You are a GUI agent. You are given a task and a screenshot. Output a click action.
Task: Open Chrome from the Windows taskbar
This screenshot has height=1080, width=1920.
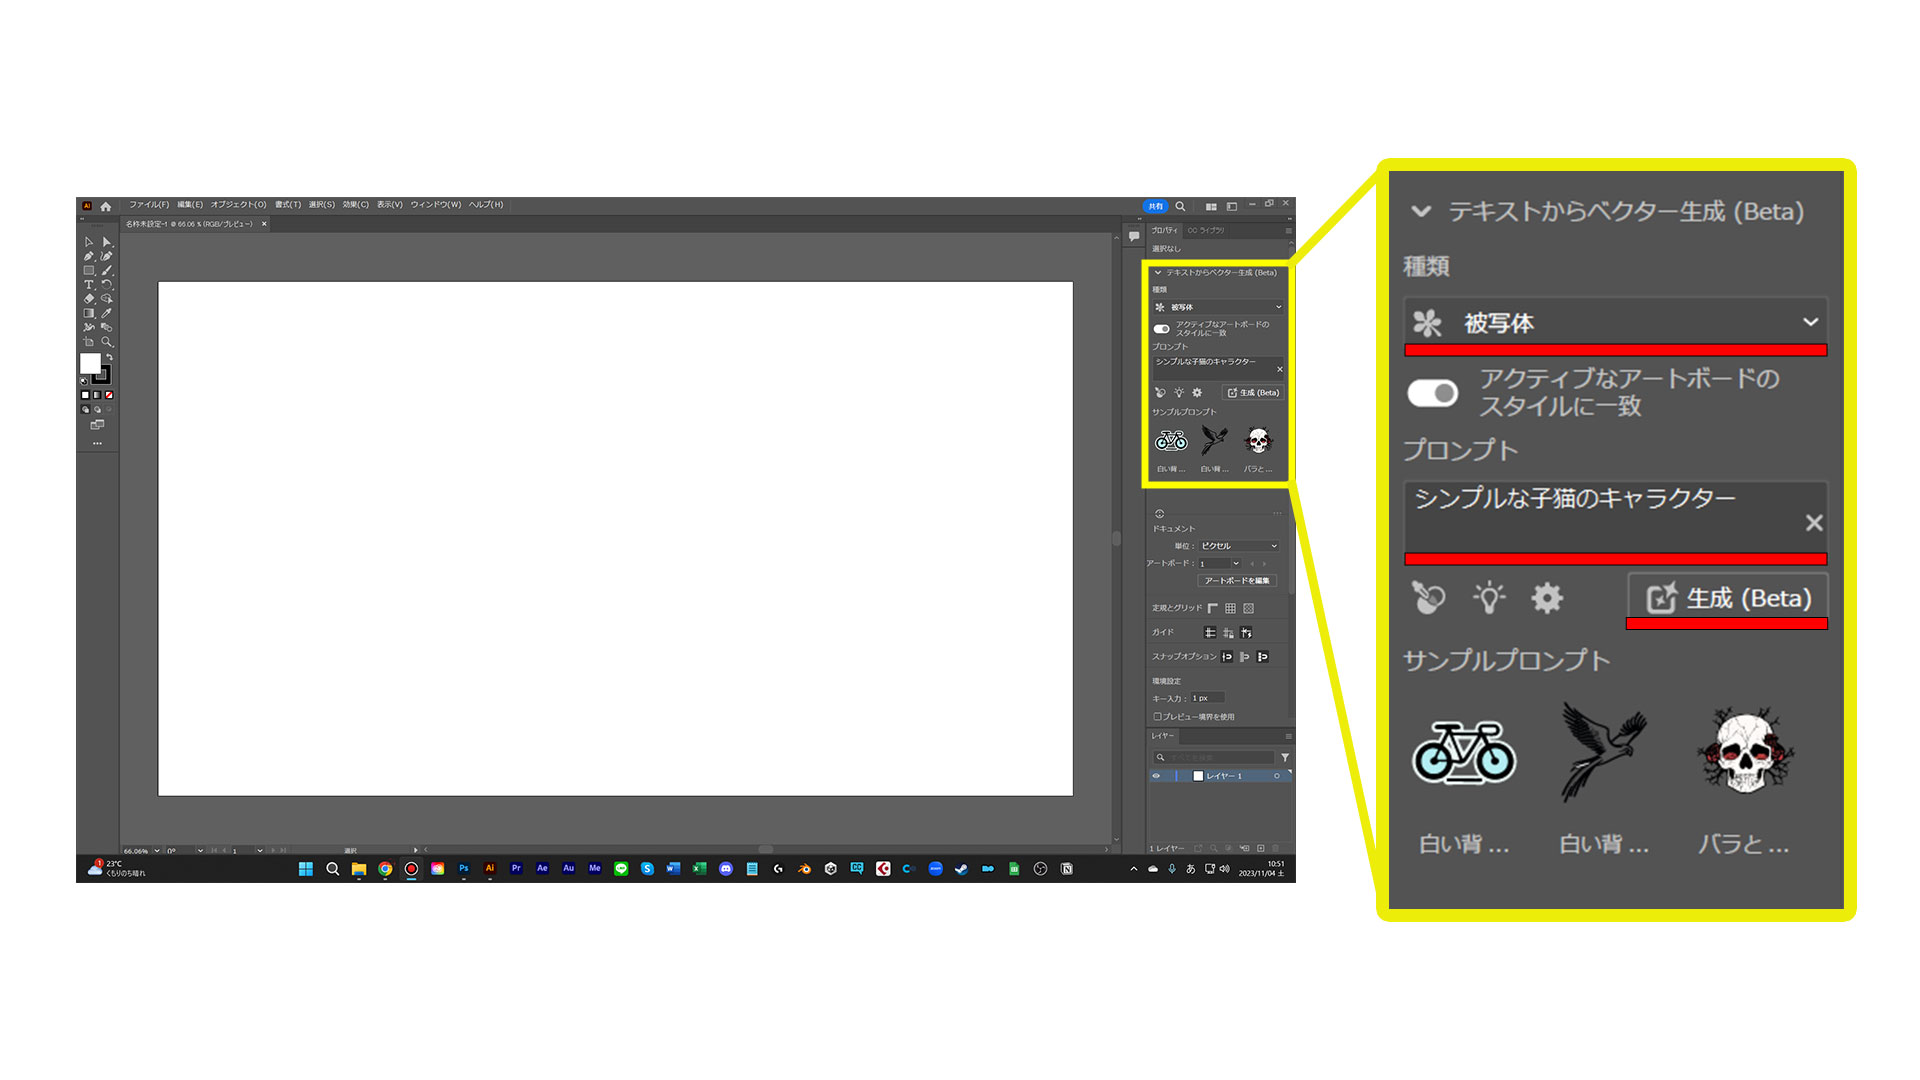[385, 869]
